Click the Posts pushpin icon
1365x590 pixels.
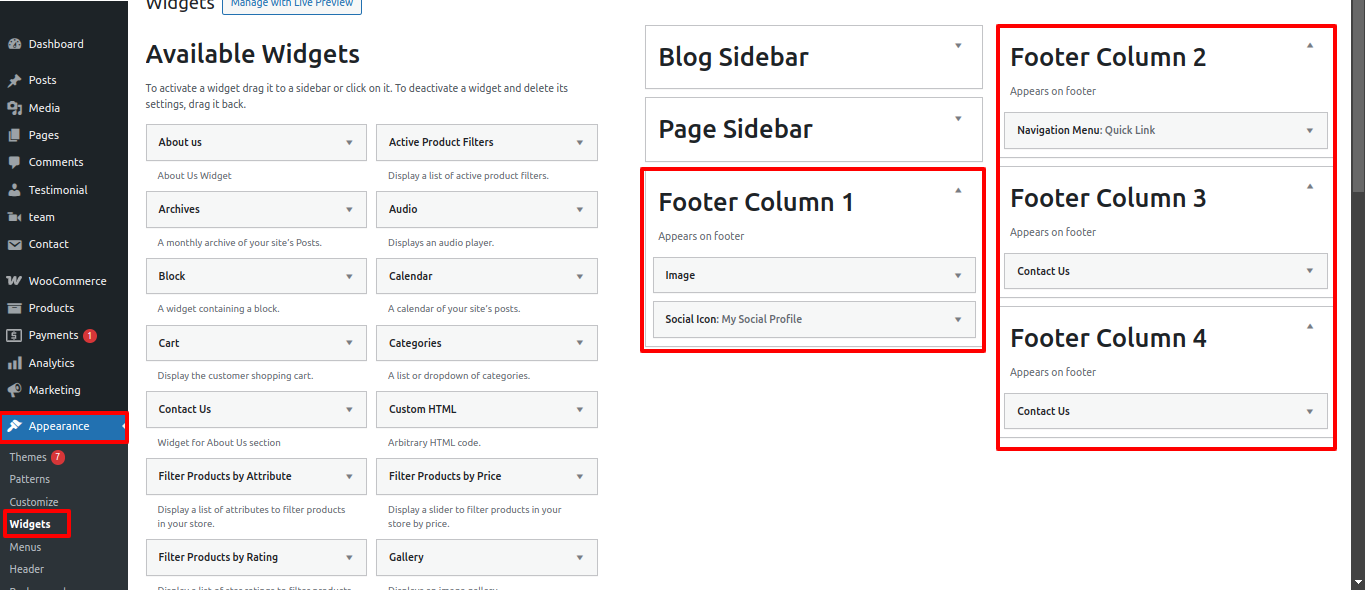14,81
